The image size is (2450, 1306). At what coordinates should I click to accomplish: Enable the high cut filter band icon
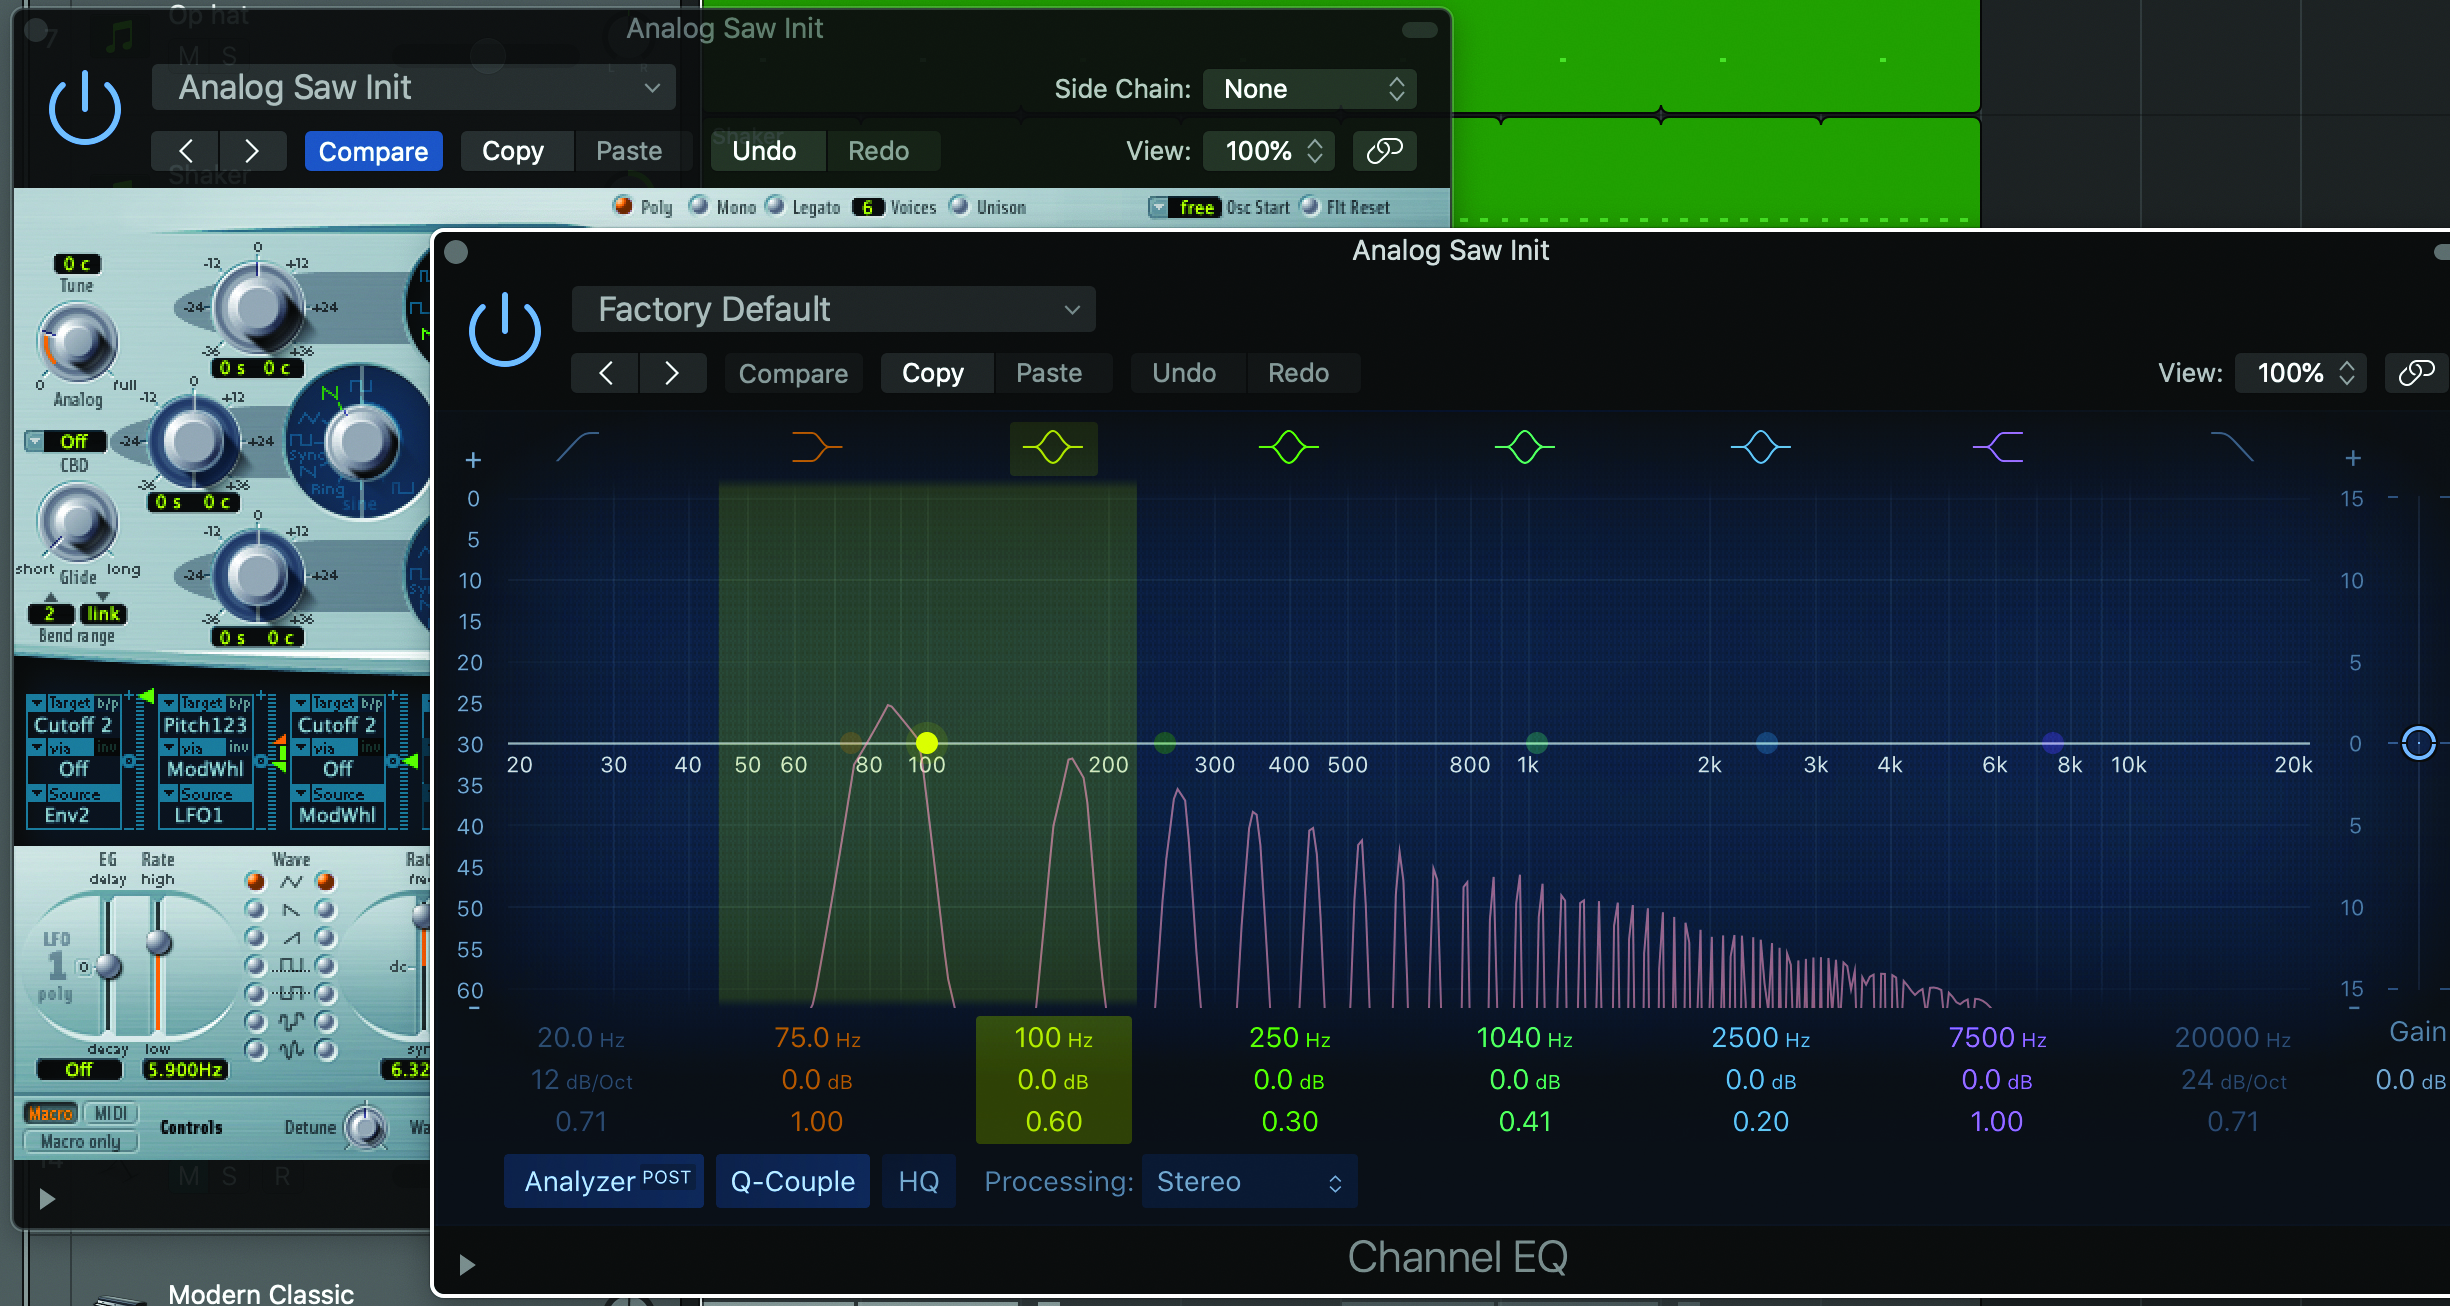coord(2231,446)
